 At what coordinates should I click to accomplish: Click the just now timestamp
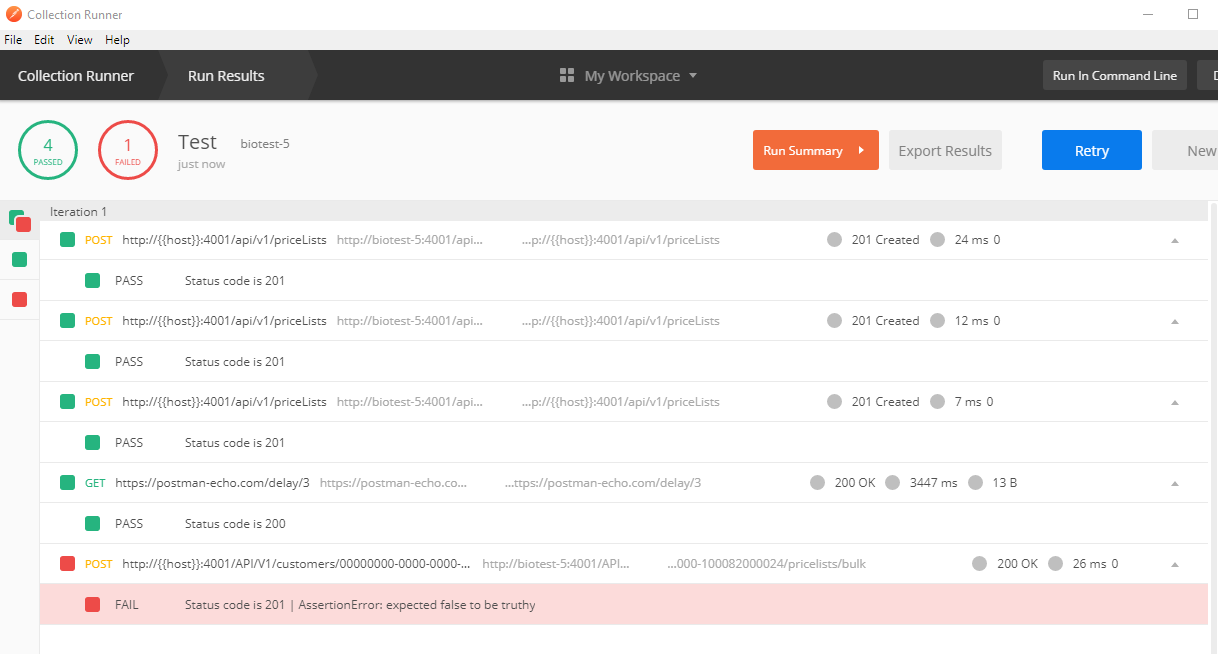coord(202,164)
